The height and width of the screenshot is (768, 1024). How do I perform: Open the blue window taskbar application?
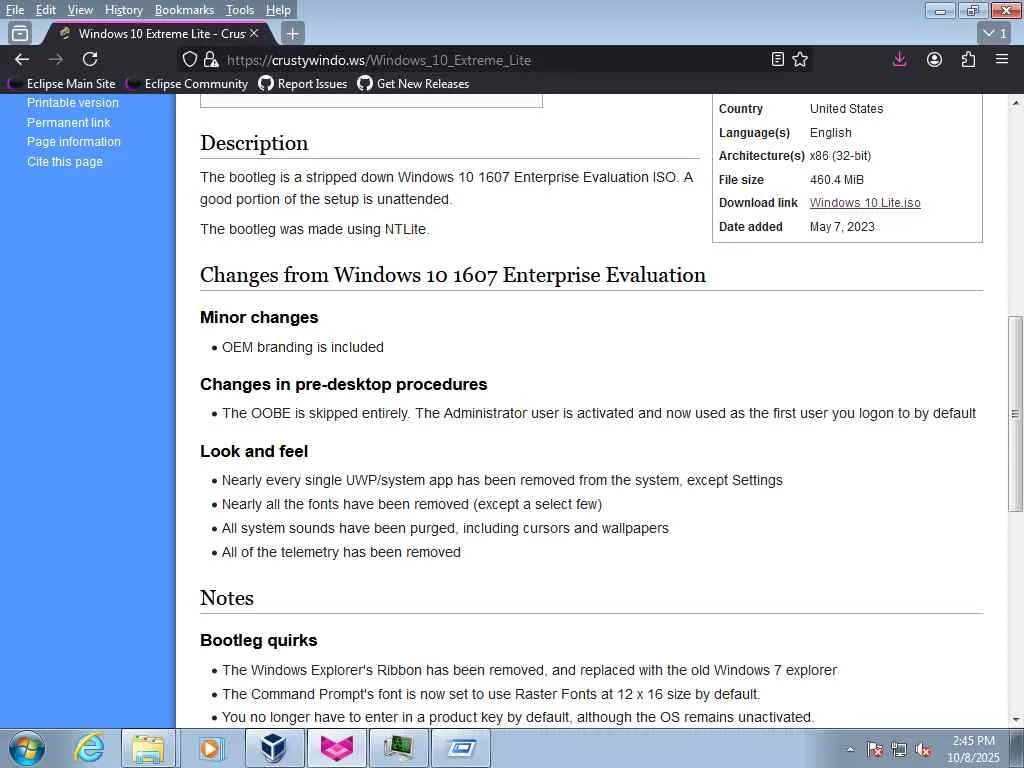click(x=461, y=748)
